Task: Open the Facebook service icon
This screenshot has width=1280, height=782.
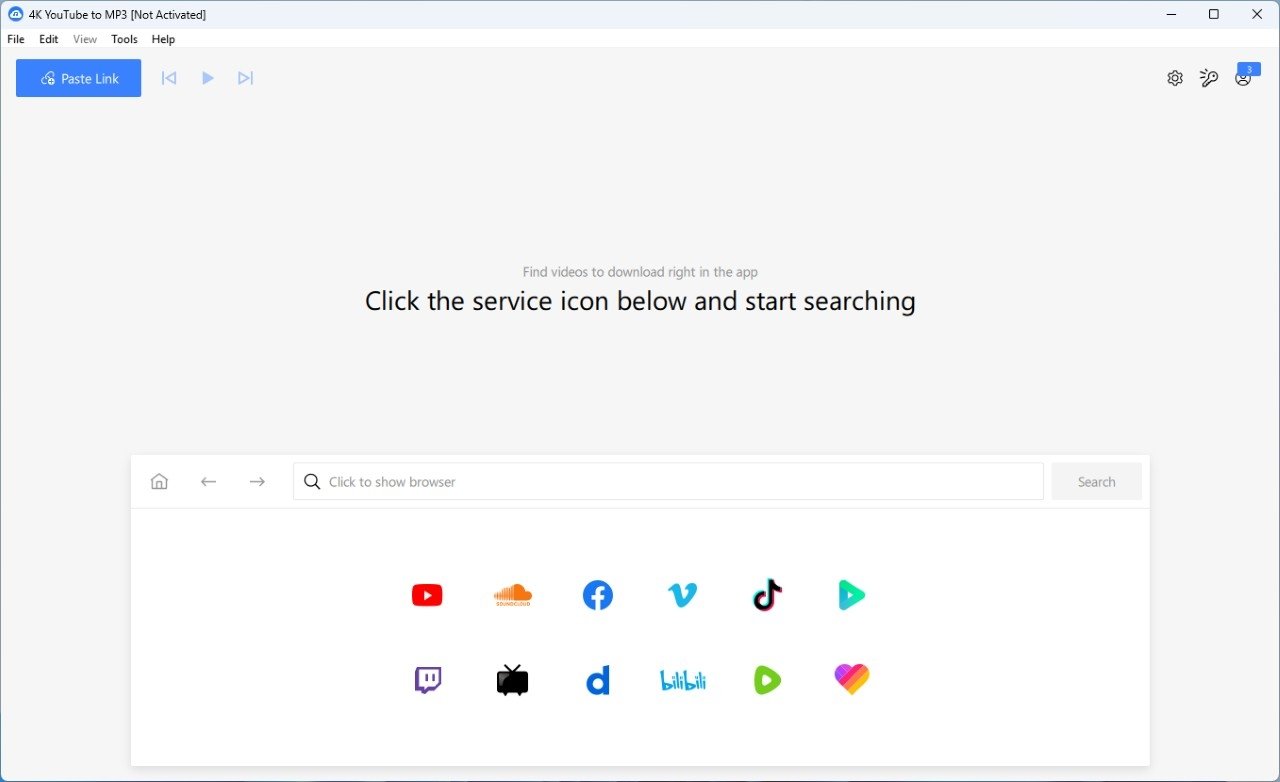Action: click(x=598, y=595)
